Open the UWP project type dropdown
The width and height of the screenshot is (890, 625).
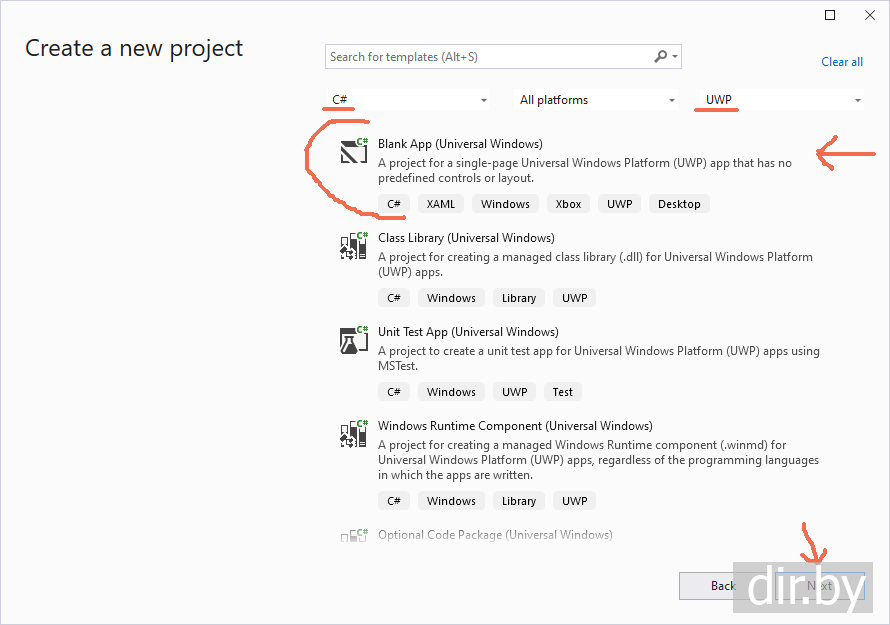[782, 100]
